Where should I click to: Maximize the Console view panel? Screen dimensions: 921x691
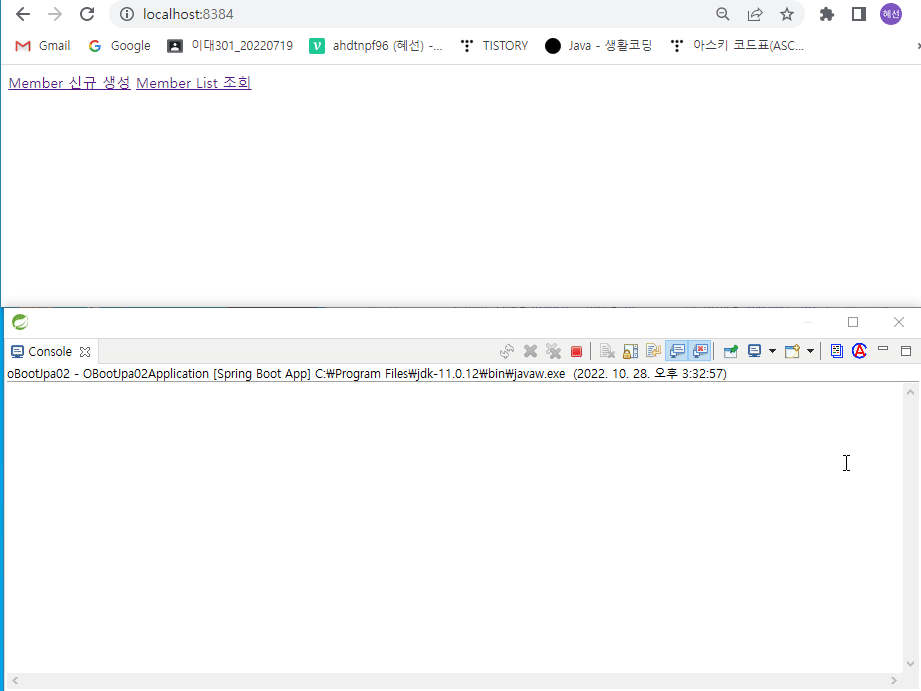tap(906, 351)
